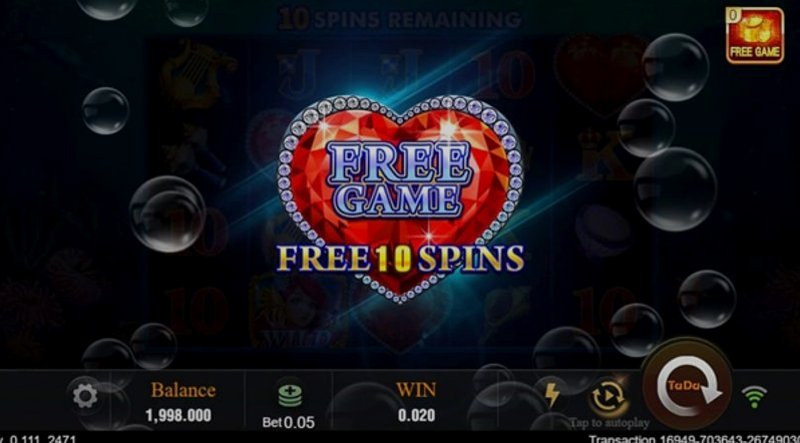This screenshot has height=443, width=800.
Task: Select the Bet 0.05 amount
Action: pos(289,423)
